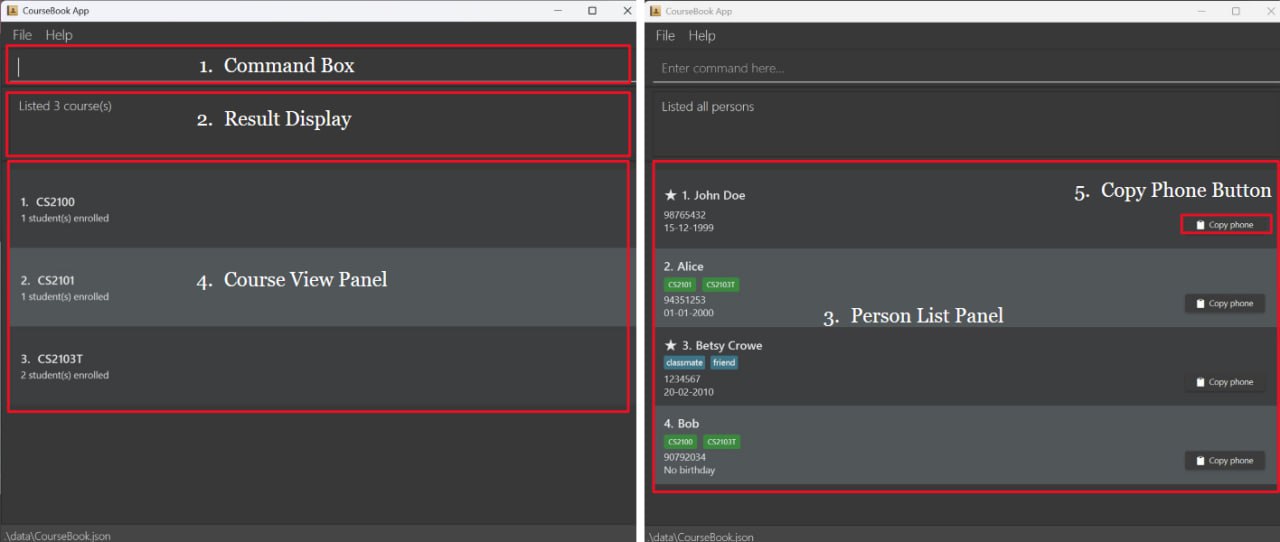The image size is (1280, 542).
Task: Click Alice's birthday 01-01-2000
Action: point(689,313)
